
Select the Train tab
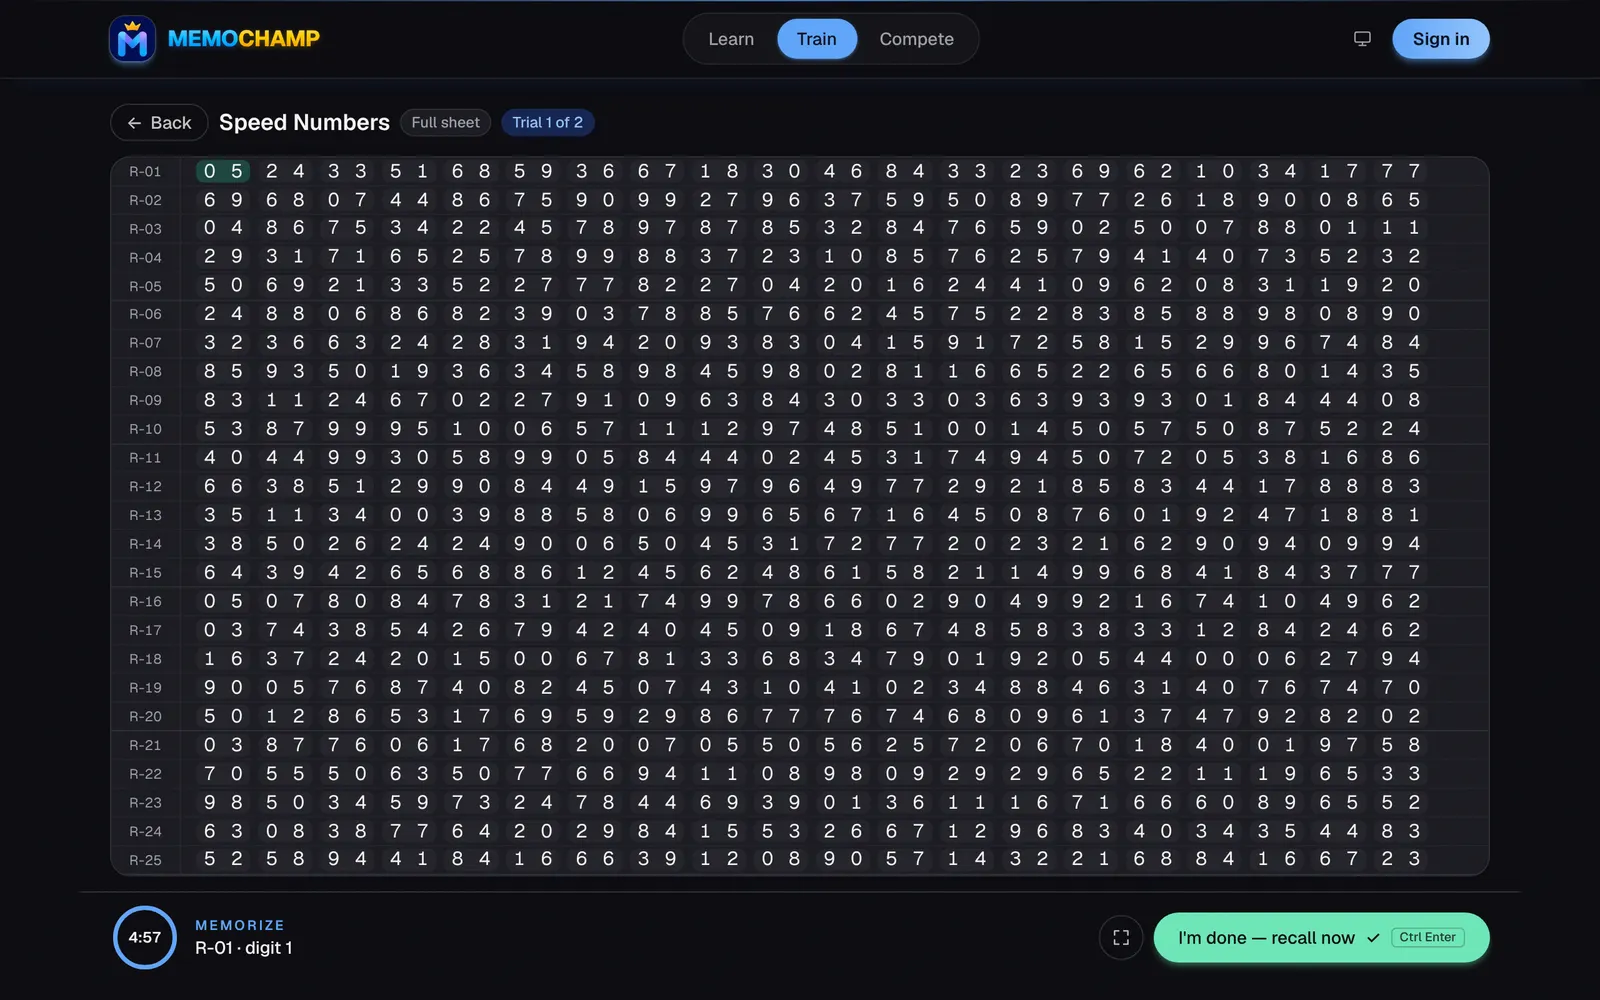(x=817, y=39)
